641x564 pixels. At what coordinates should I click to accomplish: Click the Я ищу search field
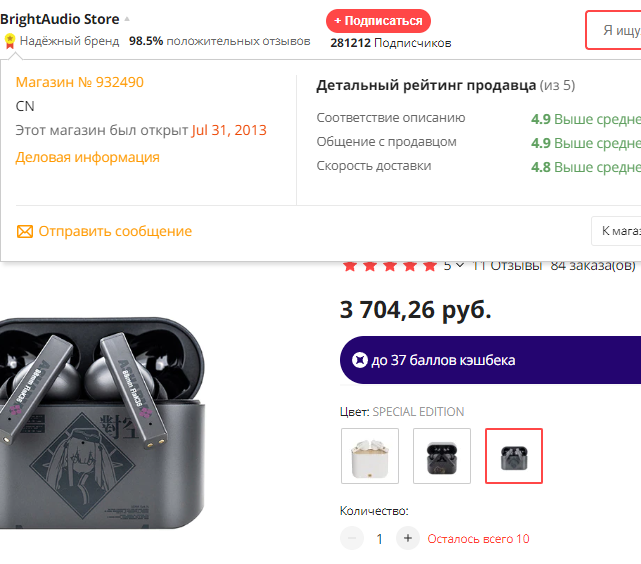click(x=615, y=30)
